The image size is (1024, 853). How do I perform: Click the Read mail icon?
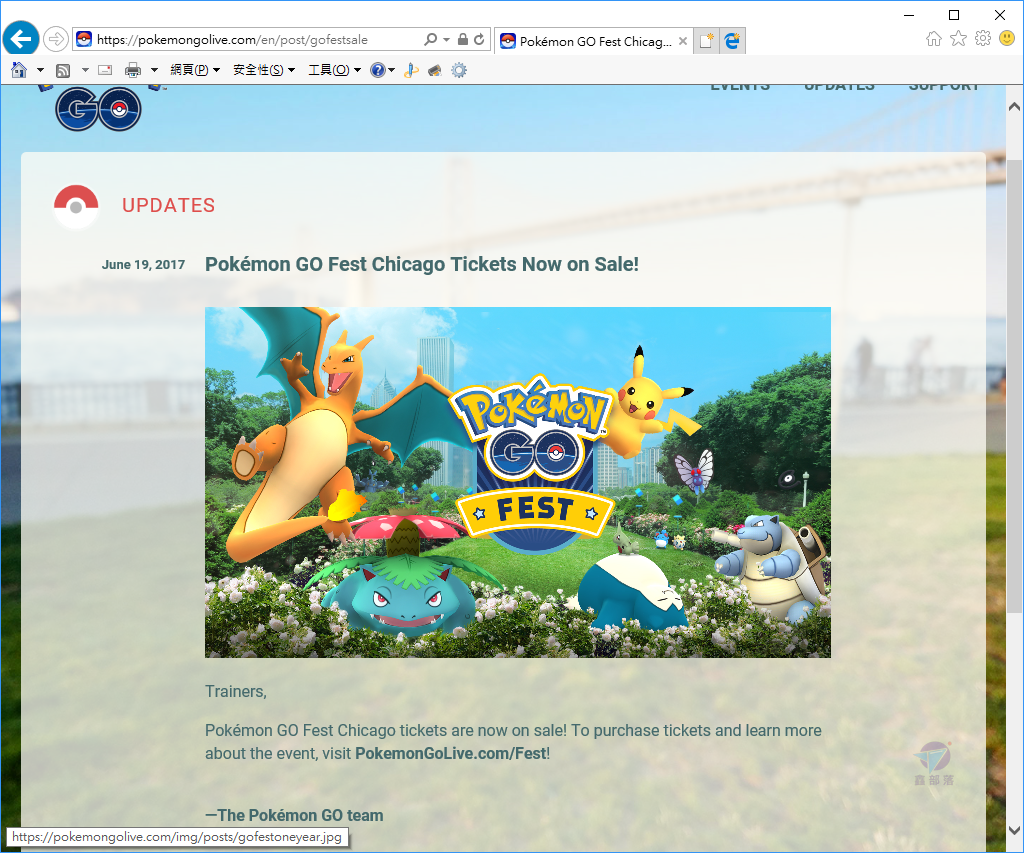(x=105, y=70)
